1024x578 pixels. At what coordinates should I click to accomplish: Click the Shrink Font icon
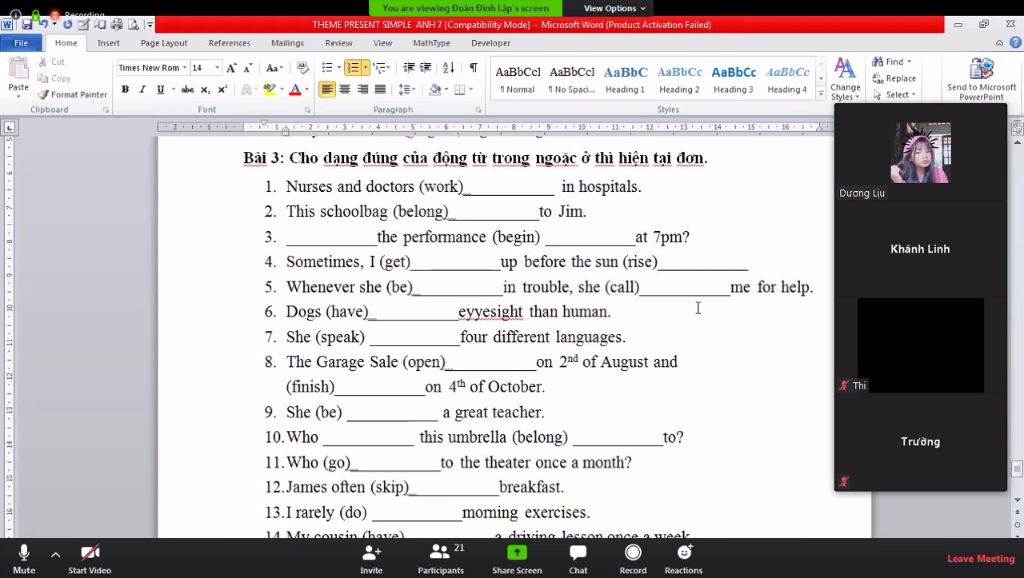click(x=248, y=68)
